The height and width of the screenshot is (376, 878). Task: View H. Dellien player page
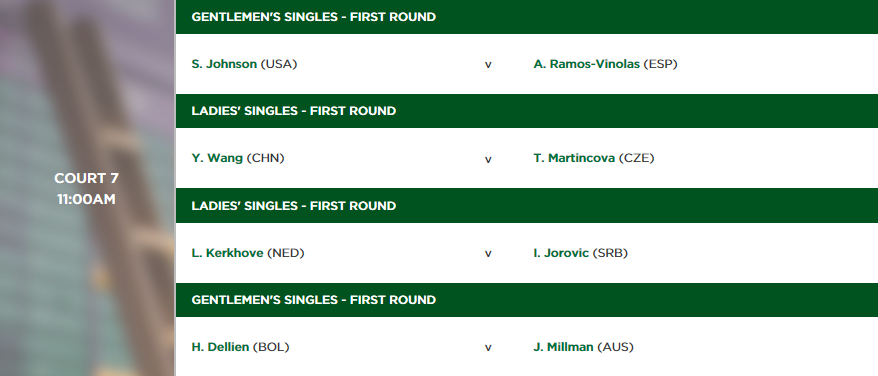coord(220,347)
